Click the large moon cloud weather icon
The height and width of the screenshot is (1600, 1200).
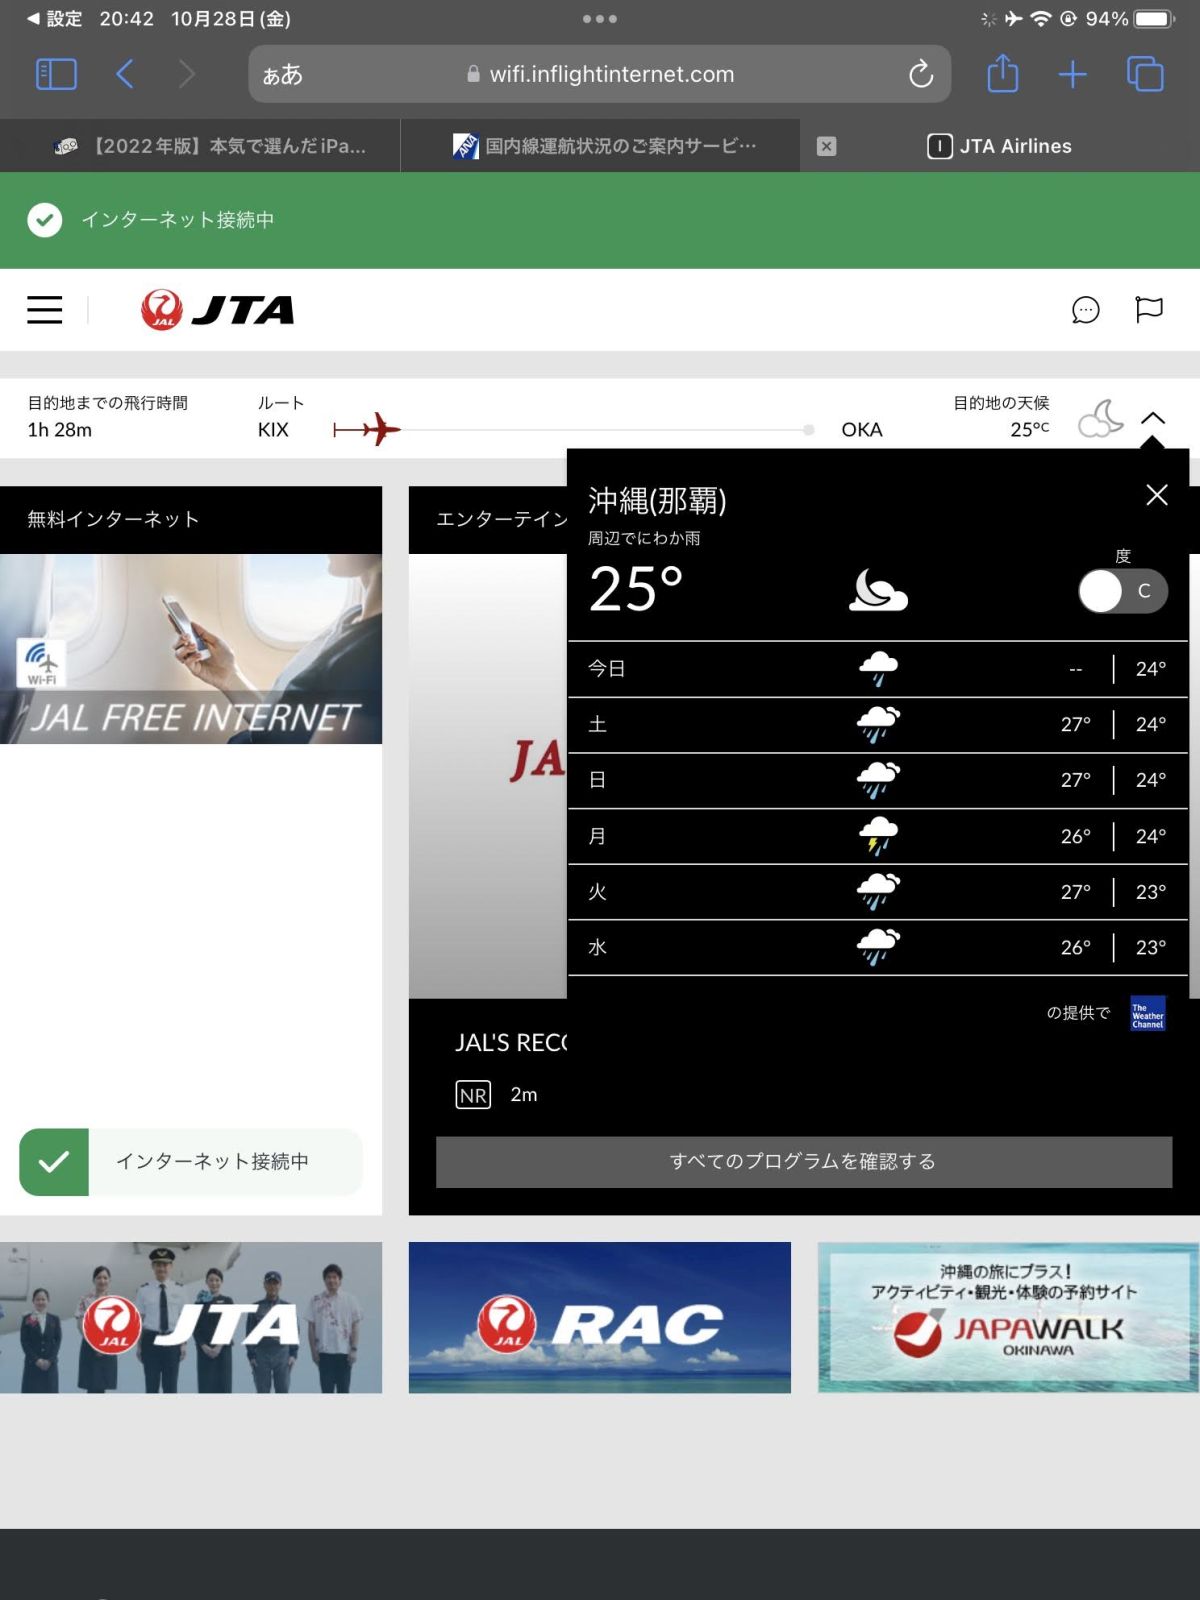pos(878,590)
